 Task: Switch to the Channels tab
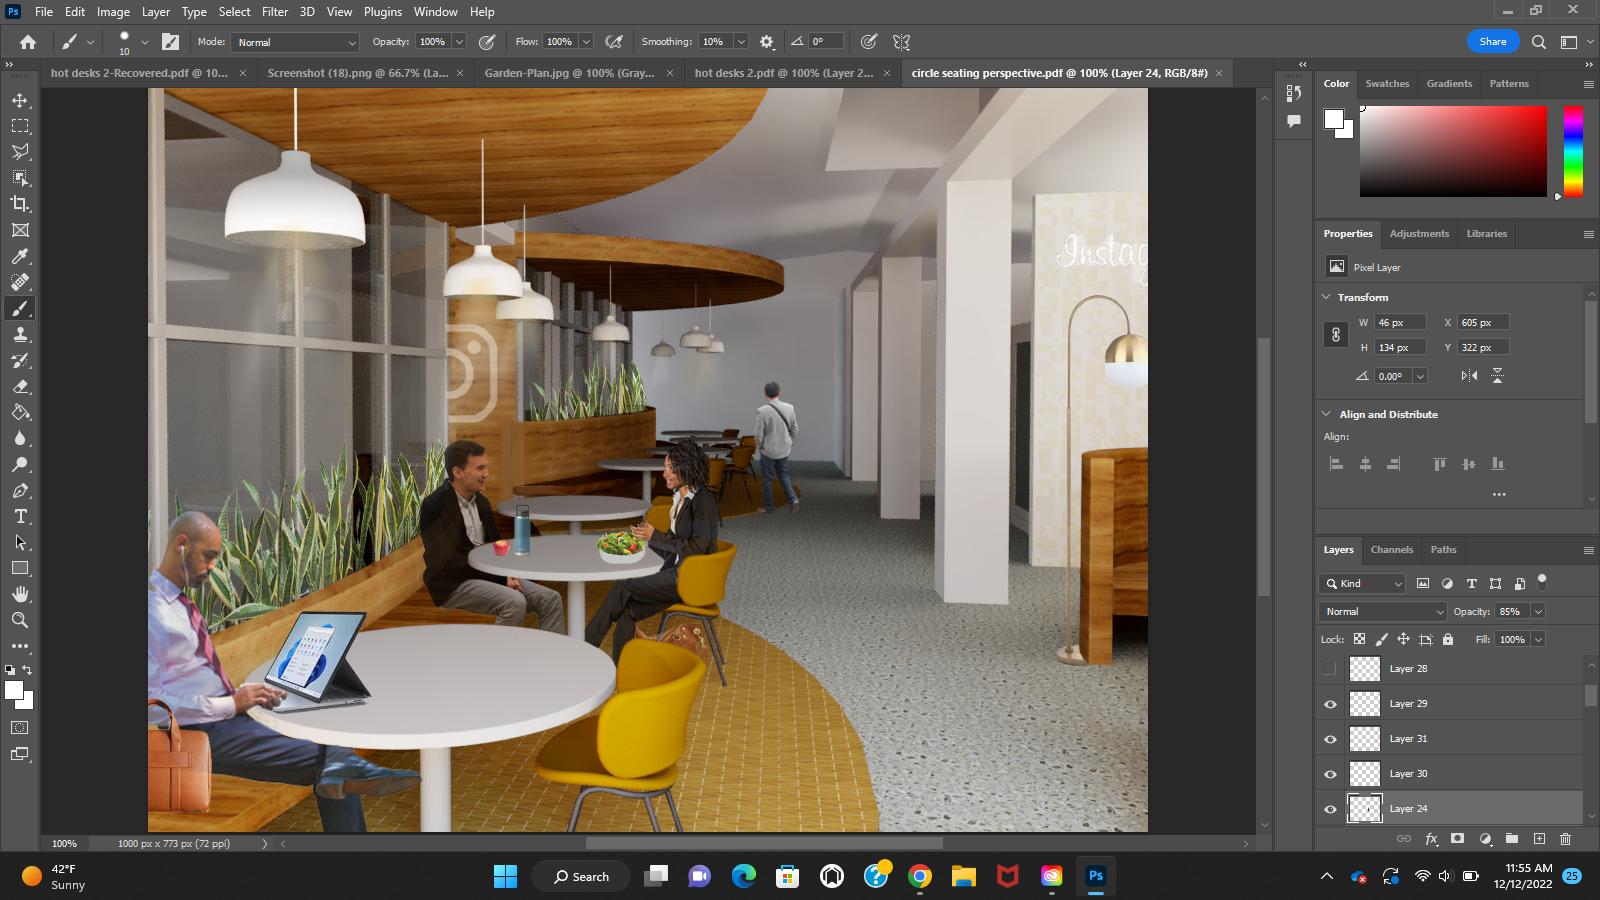point(1391,550)
